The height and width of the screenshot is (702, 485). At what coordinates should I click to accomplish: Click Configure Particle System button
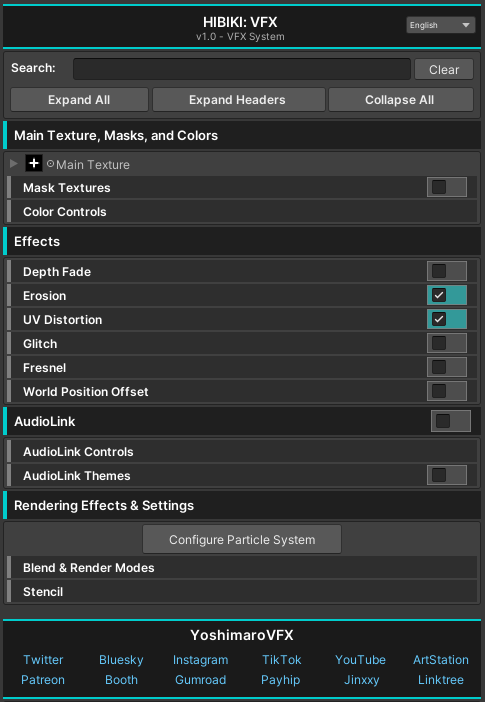pos(242,539)
